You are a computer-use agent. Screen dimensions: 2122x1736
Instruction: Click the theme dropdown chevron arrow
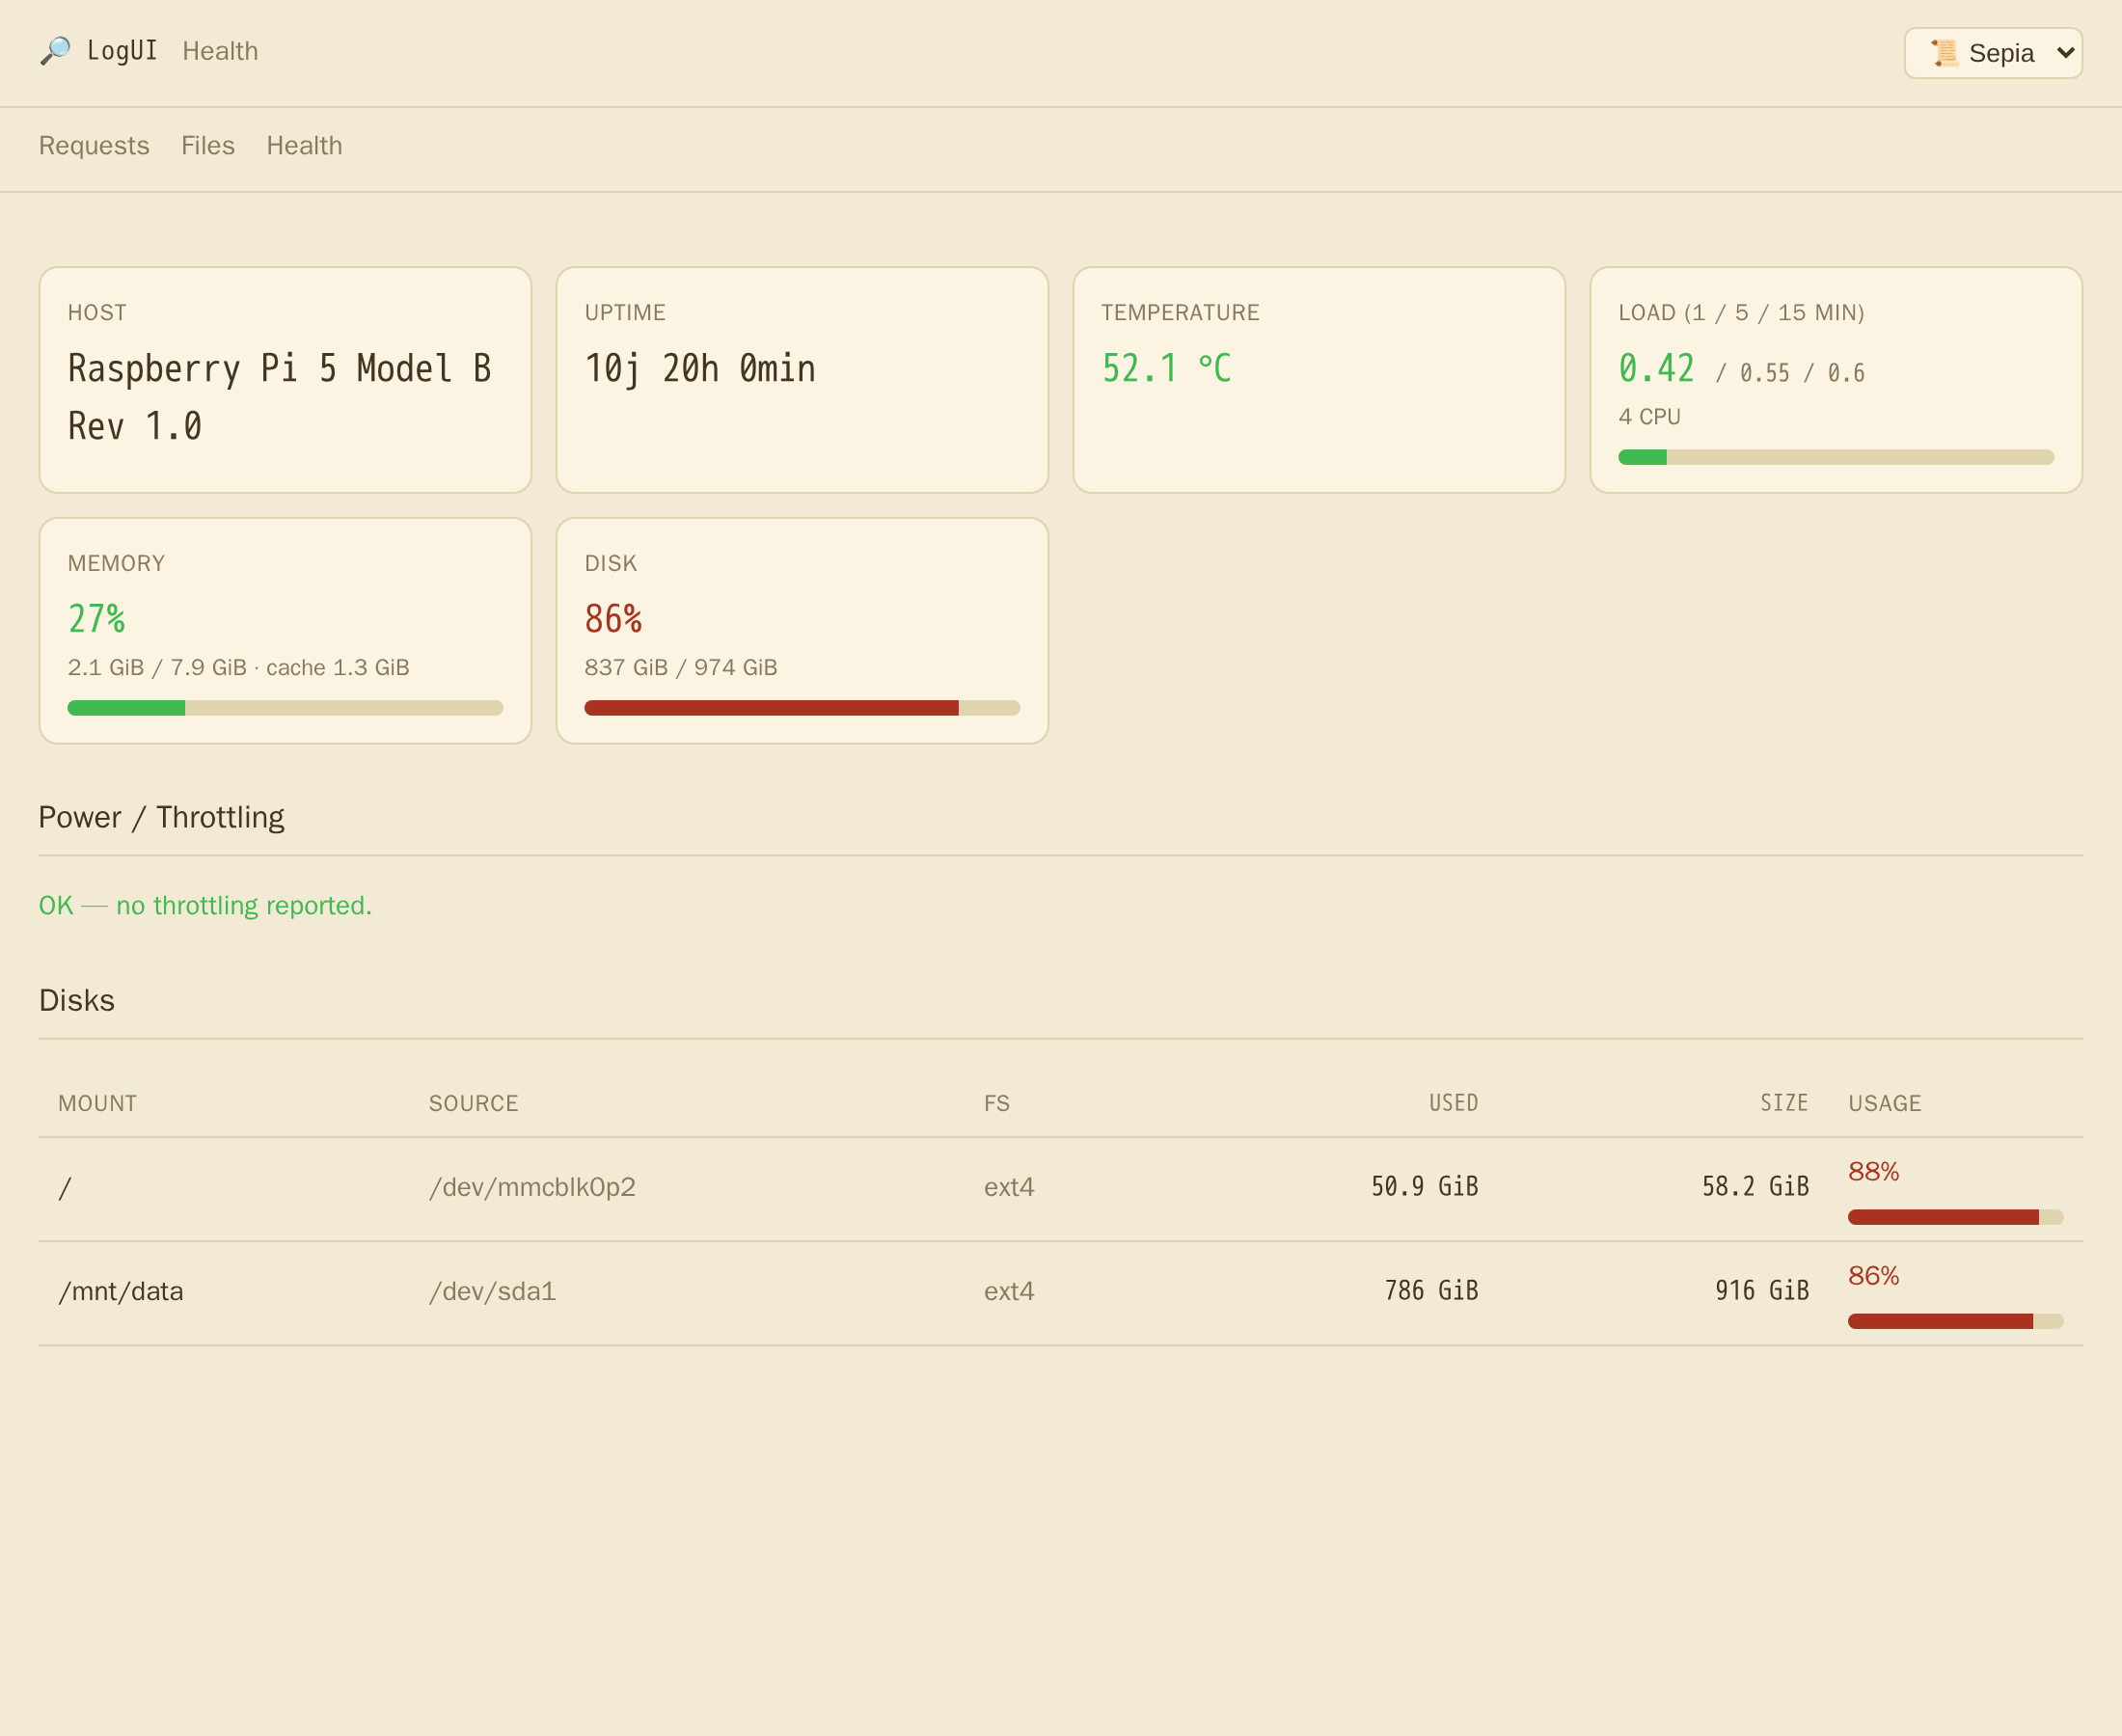2065,53
